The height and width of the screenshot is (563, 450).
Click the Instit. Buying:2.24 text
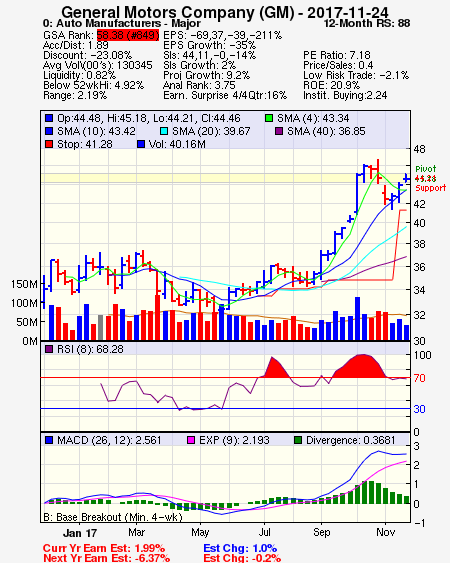(345, 96)
